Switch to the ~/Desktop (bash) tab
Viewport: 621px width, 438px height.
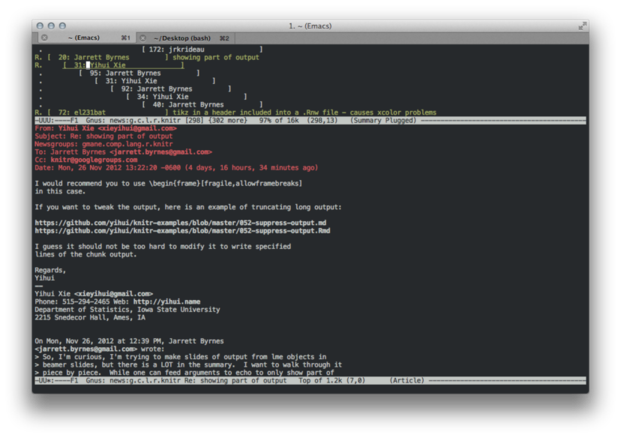click(190, 38)
